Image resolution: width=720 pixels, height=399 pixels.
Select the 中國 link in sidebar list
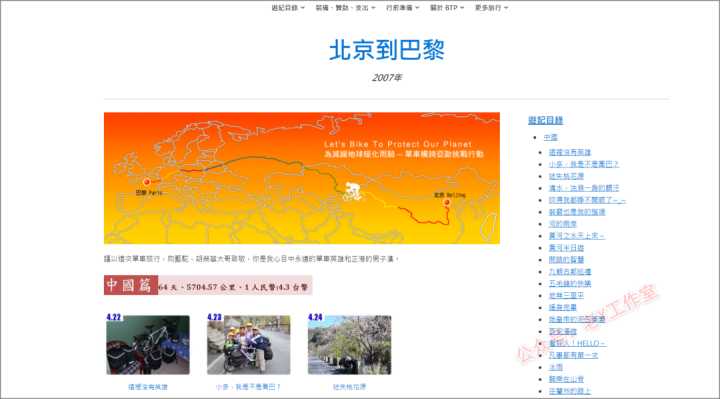tap(551, 137)
